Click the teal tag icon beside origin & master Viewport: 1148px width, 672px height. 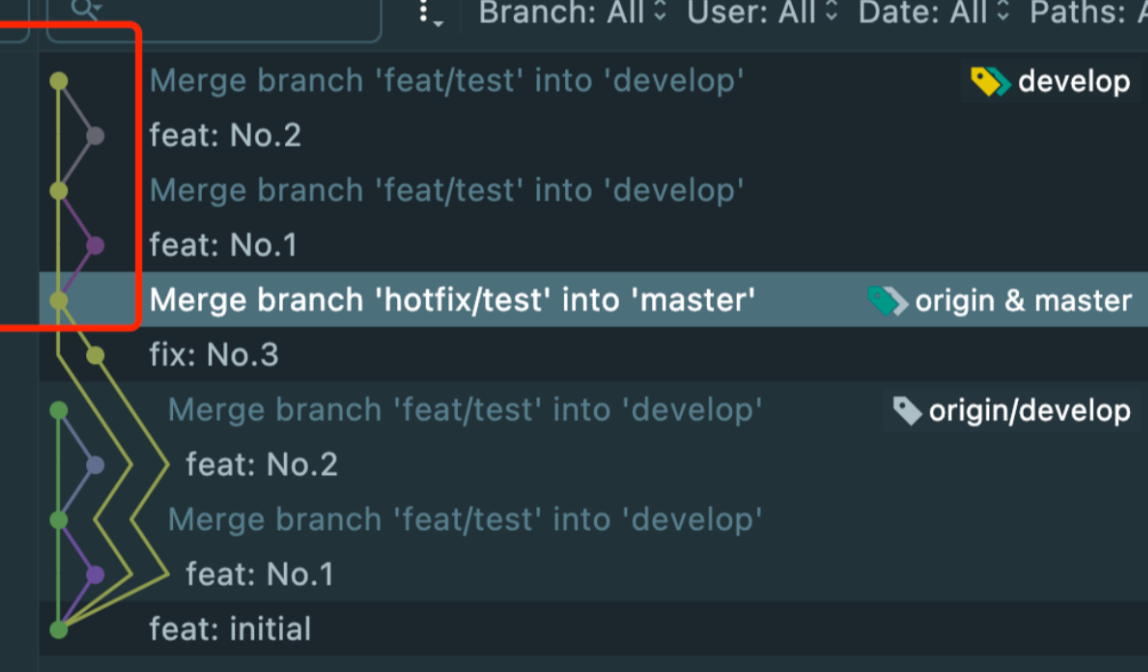887,301
